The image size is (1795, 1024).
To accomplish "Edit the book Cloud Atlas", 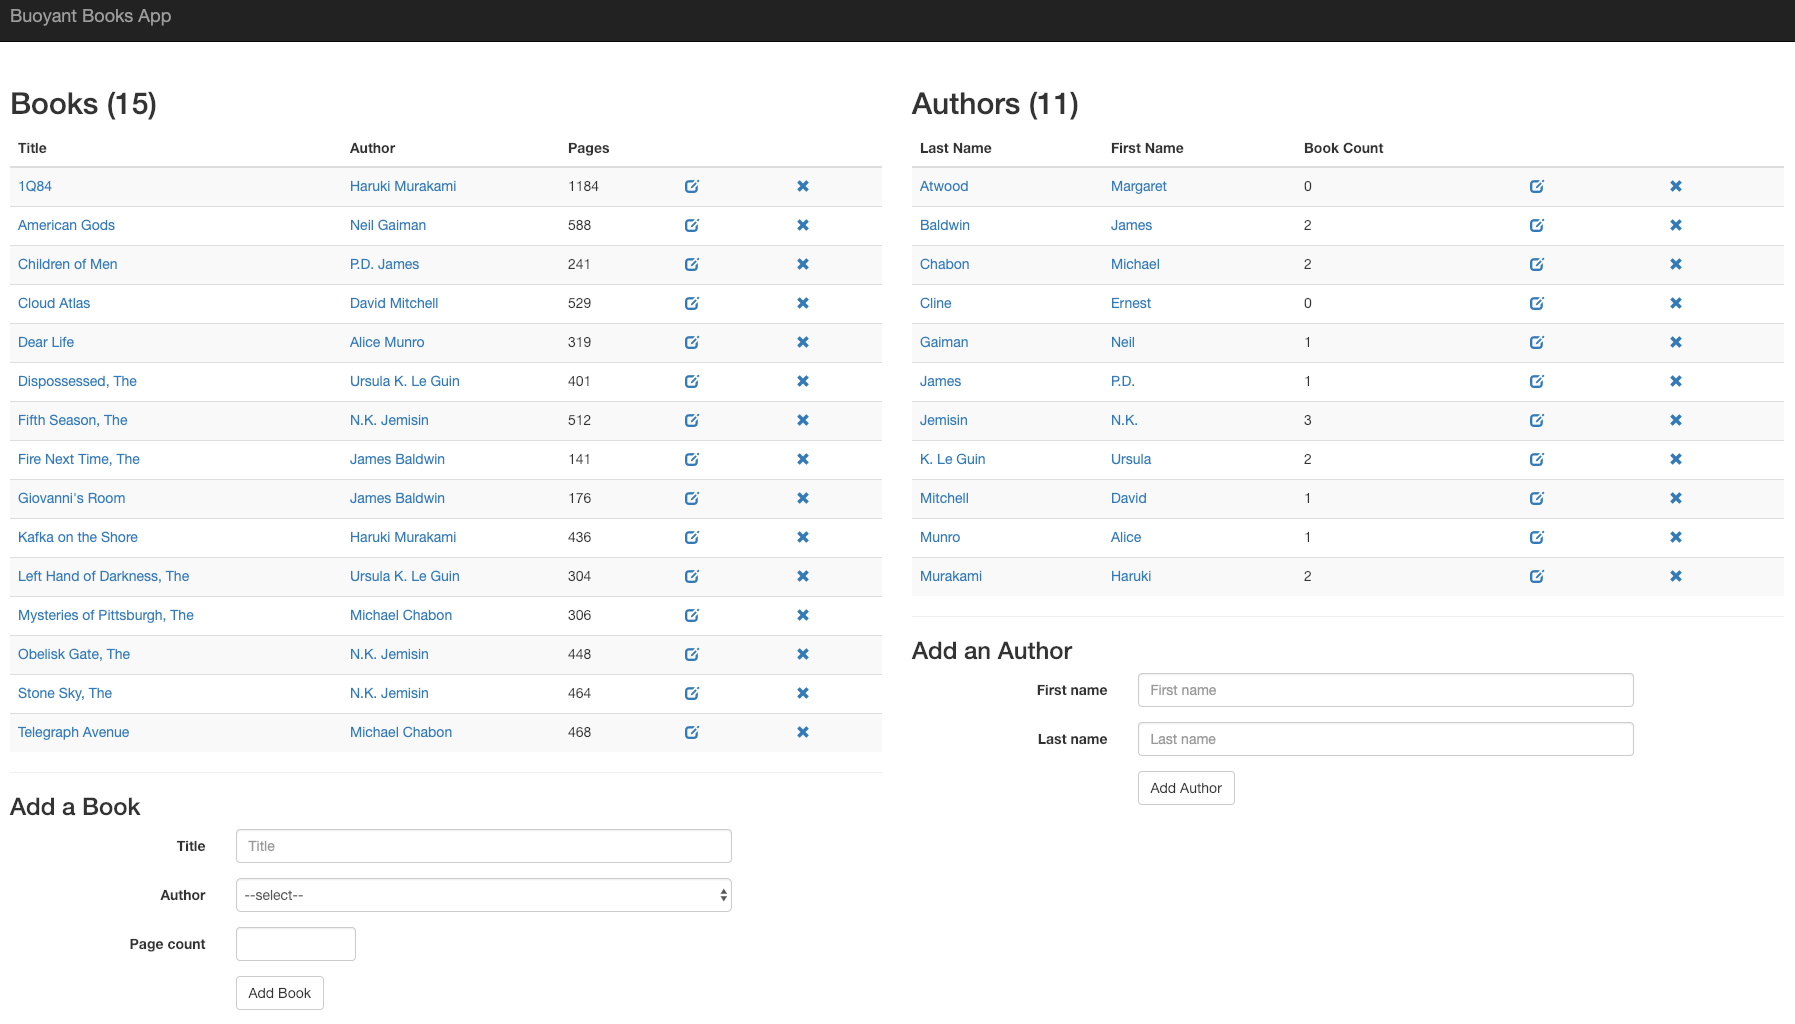I will [691, 303].
